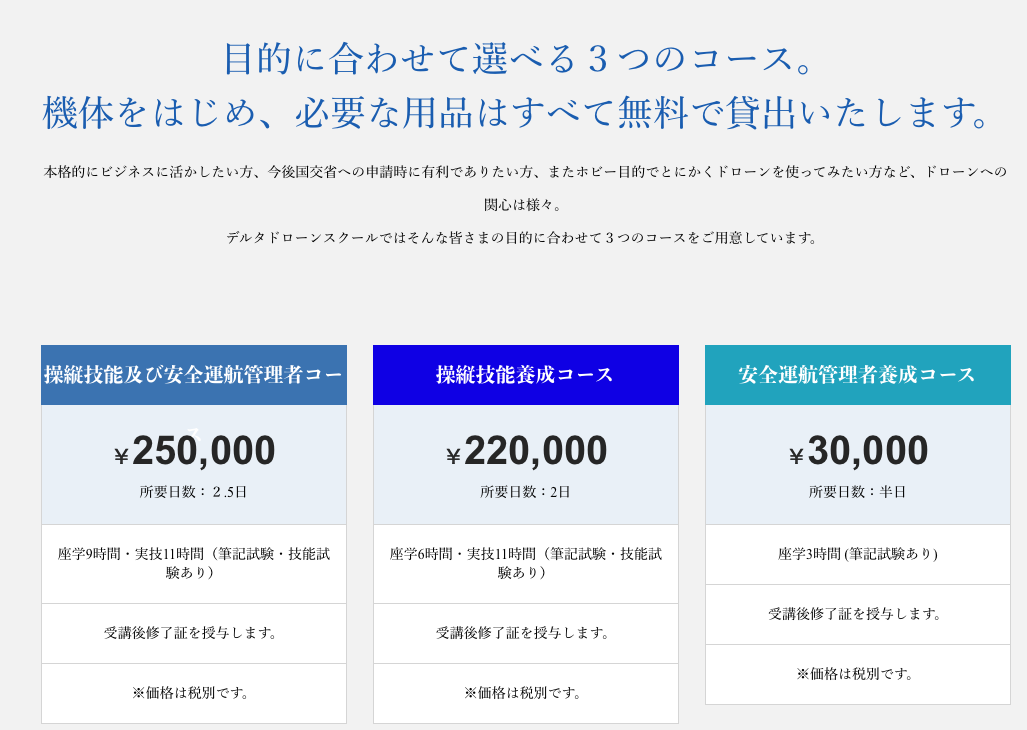Image resolution: width=1027 pixels, height=730 pixels.
Task: Click the デルタドローンスクールでは intro sentence
Action: coord(523,238)
